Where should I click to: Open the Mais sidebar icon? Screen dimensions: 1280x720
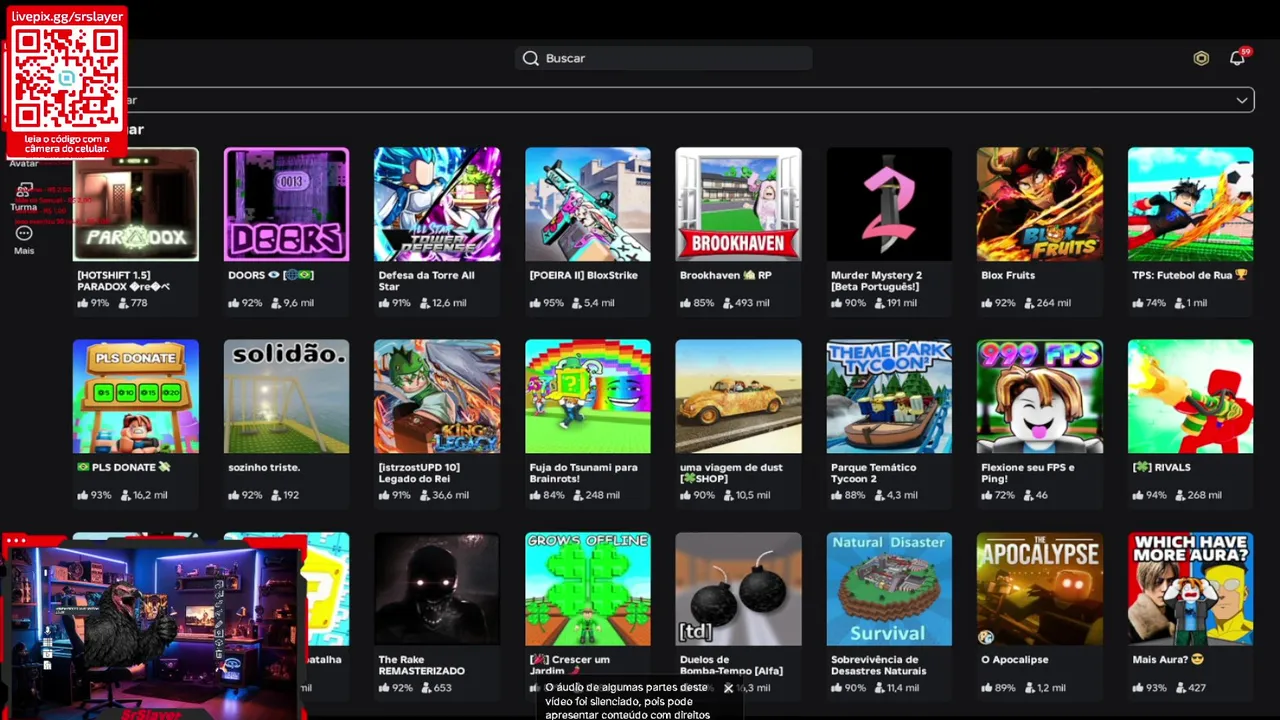24,234
